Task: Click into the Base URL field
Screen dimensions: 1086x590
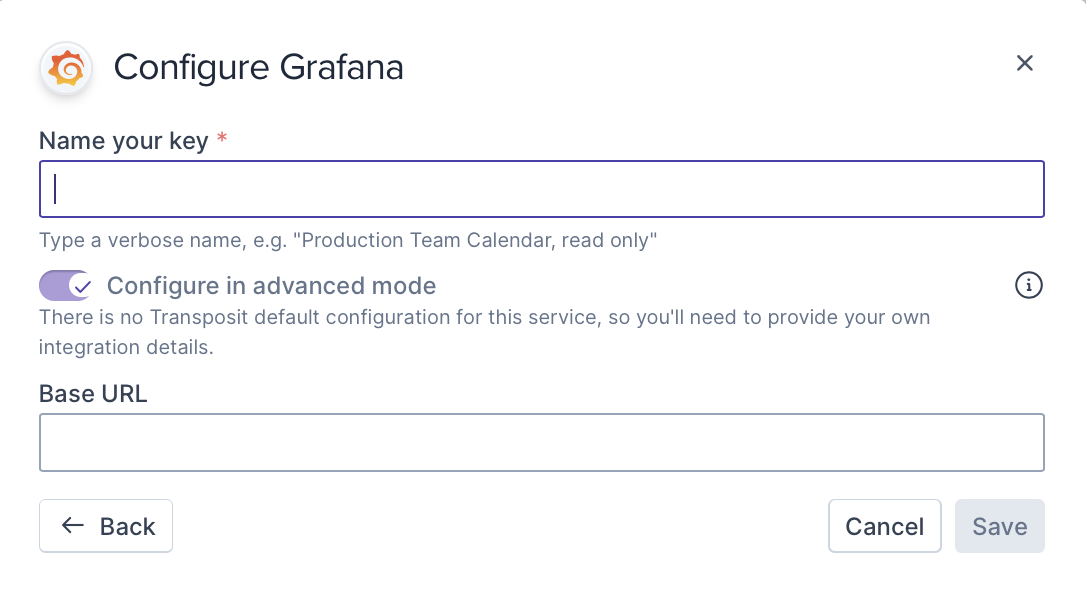Action: tap(542, 442)
